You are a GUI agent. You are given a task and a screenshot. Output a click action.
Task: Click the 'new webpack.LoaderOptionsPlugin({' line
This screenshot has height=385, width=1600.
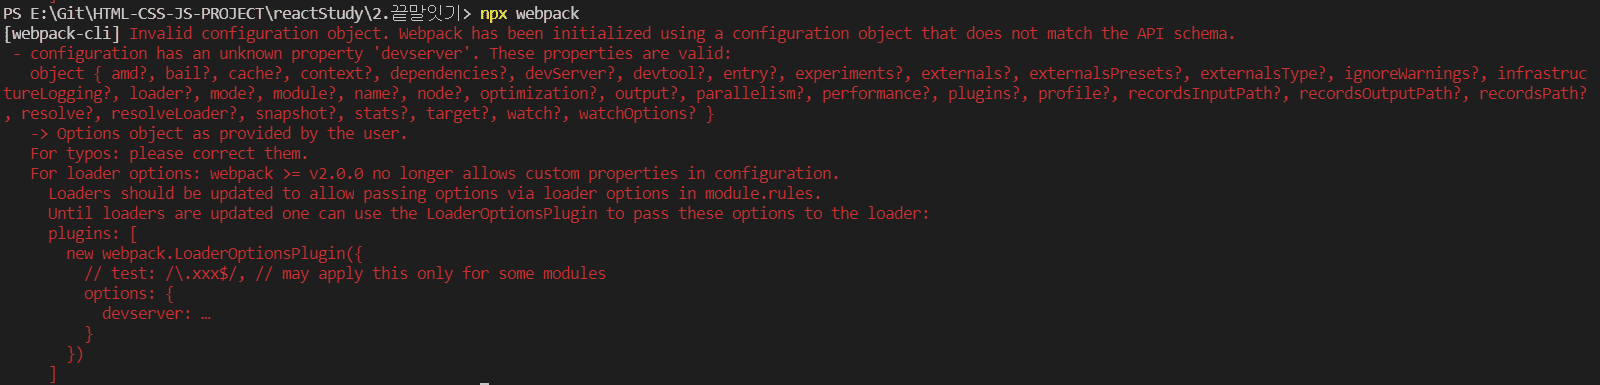pos(215,253)
